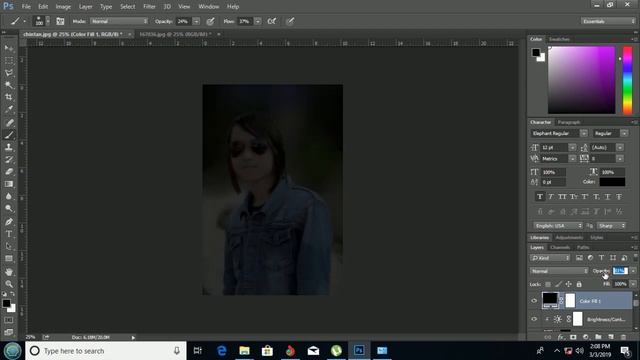The image size is (640, 360).
Task: Open the Flow slider dropdown
Action: (258, 21)
